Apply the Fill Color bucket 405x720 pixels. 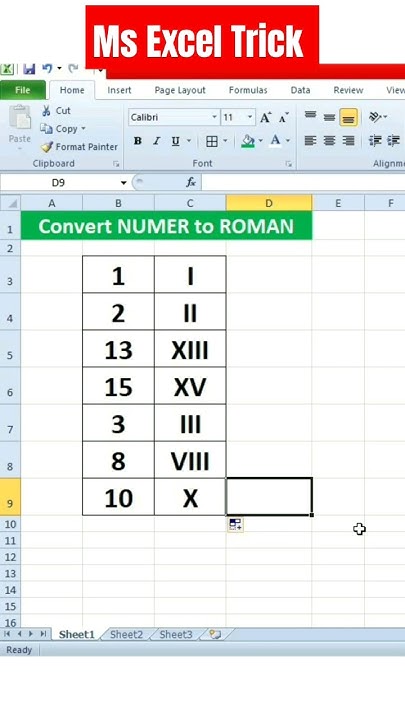click(x=248, y=141)
